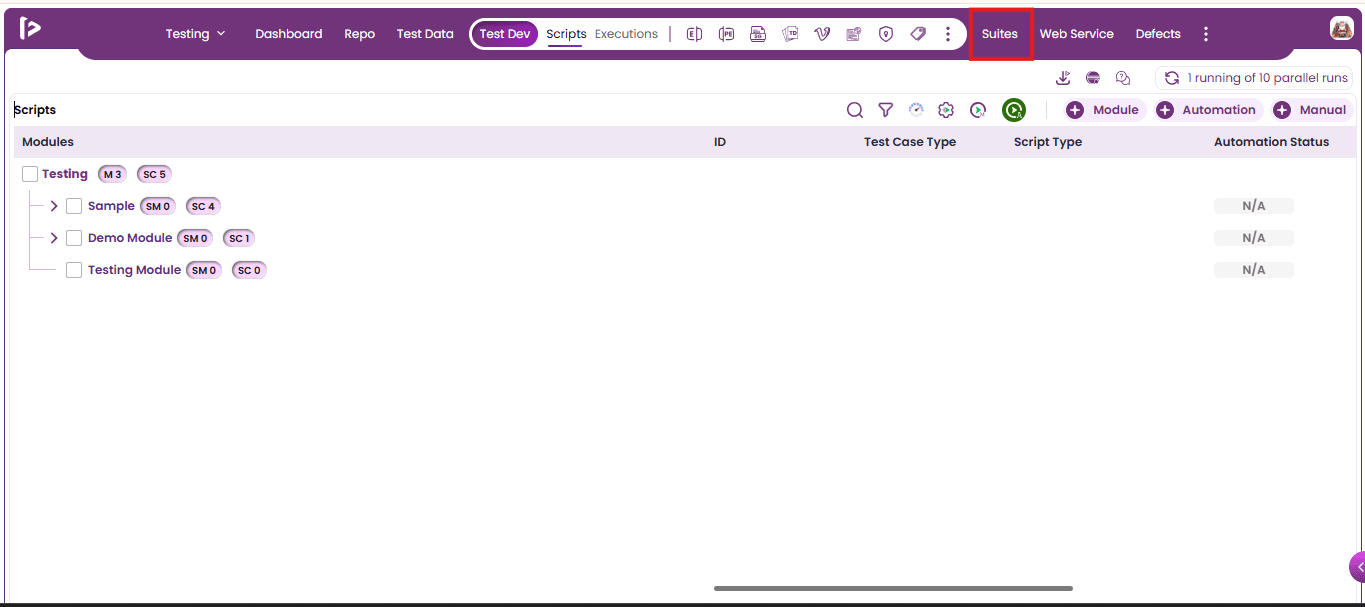Click the M 3 badge on Testing
Screen dimensions: 1365x607
(x=112, y=174)
